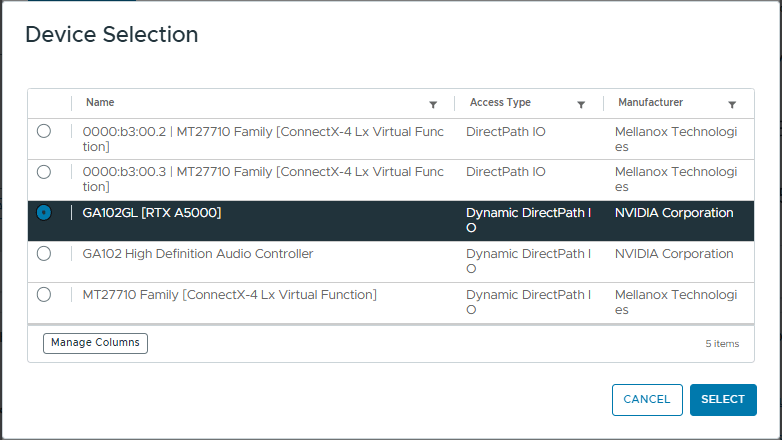Click Mellanox Technologies in the last row

[675, 302]
